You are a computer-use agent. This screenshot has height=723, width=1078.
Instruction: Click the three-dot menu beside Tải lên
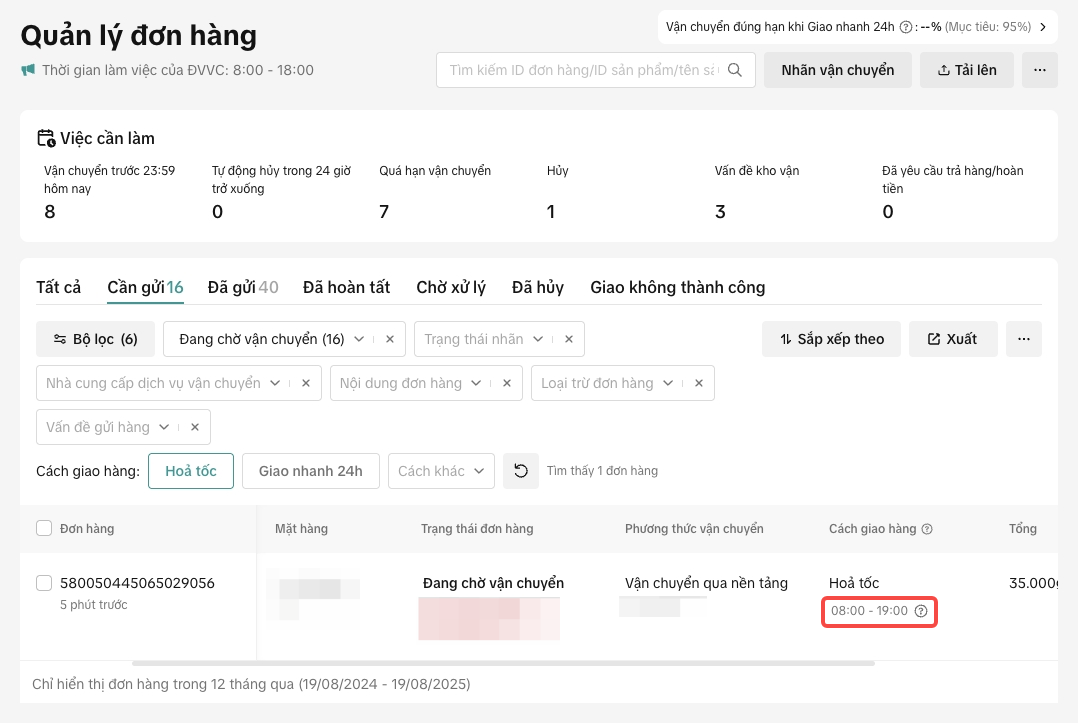(x=1040, y=70)
